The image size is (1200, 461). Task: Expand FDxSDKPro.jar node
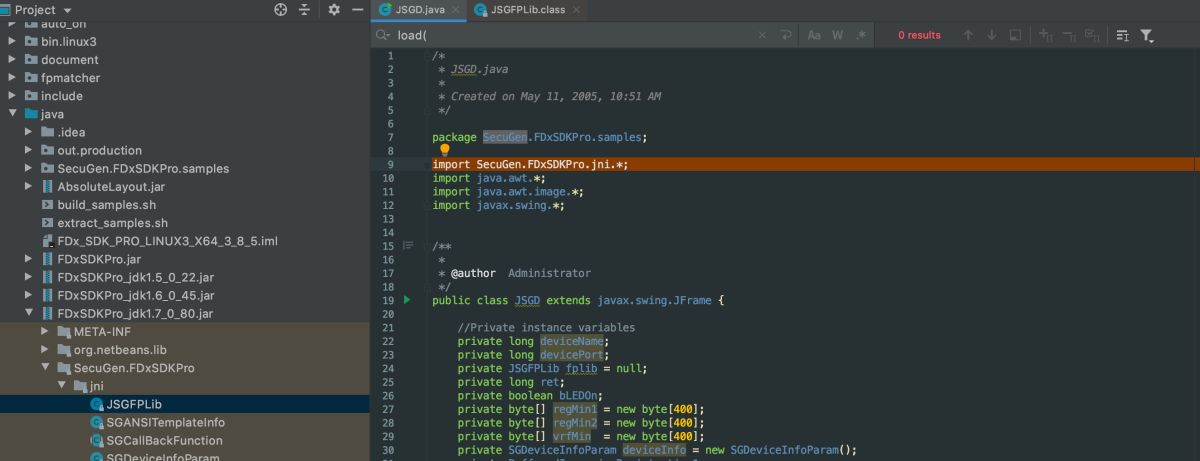pyautogui.click(x=28, y=259)
